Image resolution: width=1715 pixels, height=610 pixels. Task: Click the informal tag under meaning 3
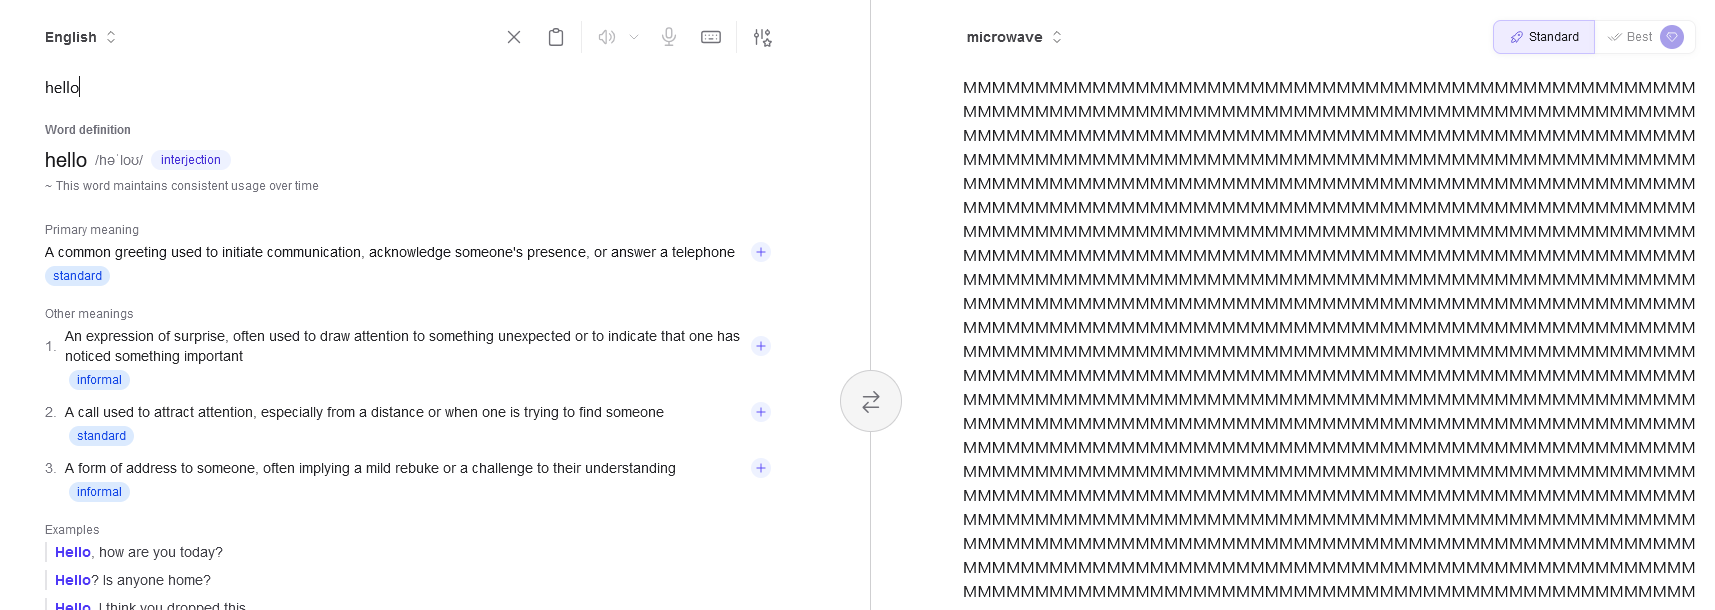pos(99,492)
